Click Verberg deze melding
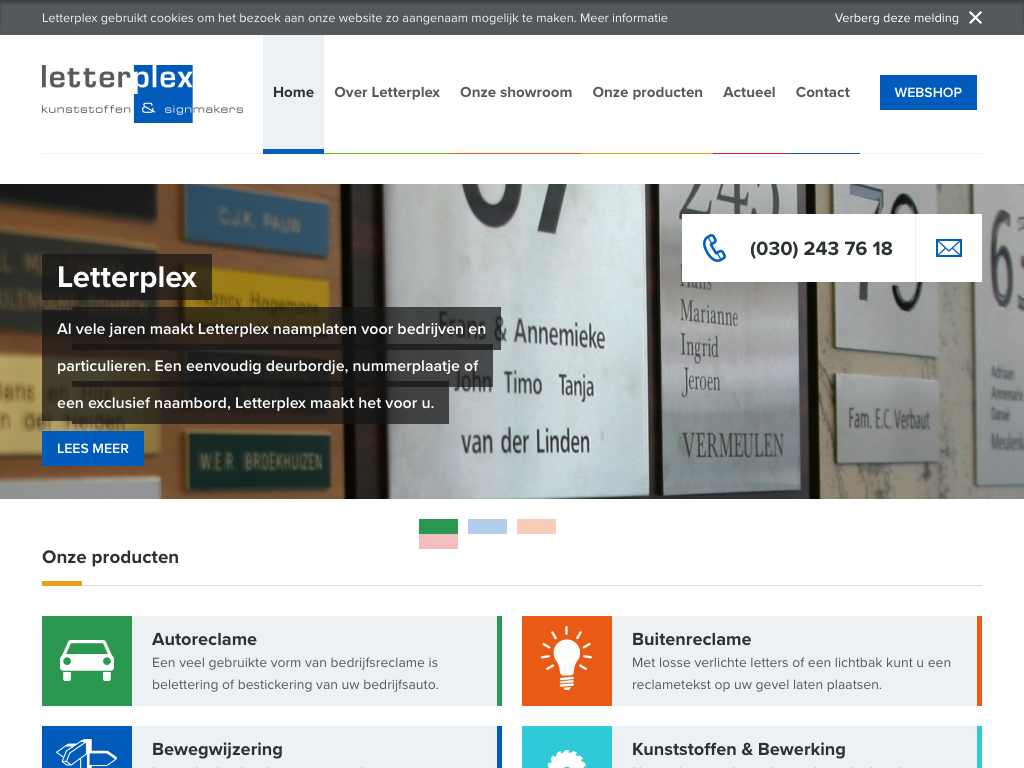This screenshot has width=1024, height=768. (x=896, y=18)
